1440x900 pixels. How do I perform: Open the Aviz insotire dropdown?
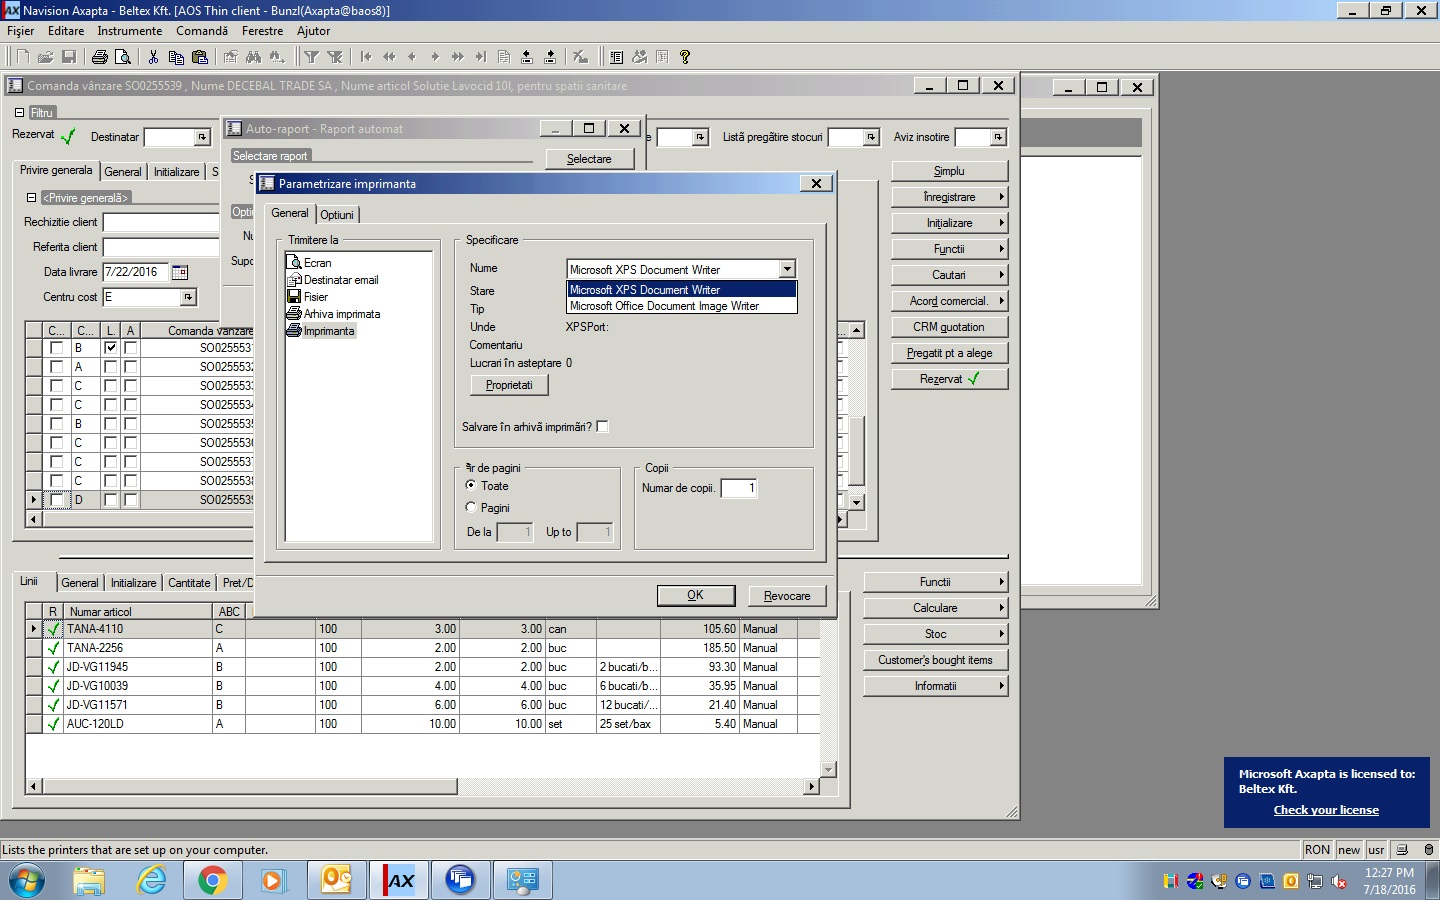(998, 137)
